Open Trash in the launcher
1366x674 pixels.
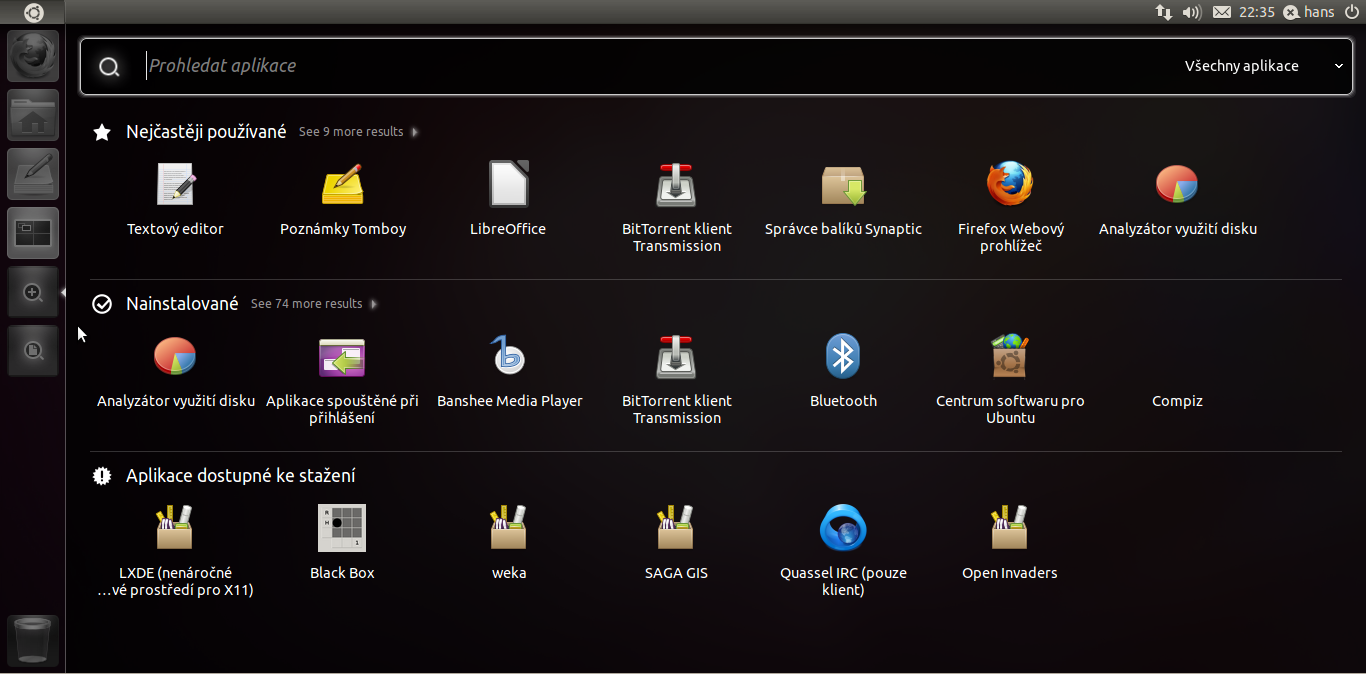[x=33, y=640]
